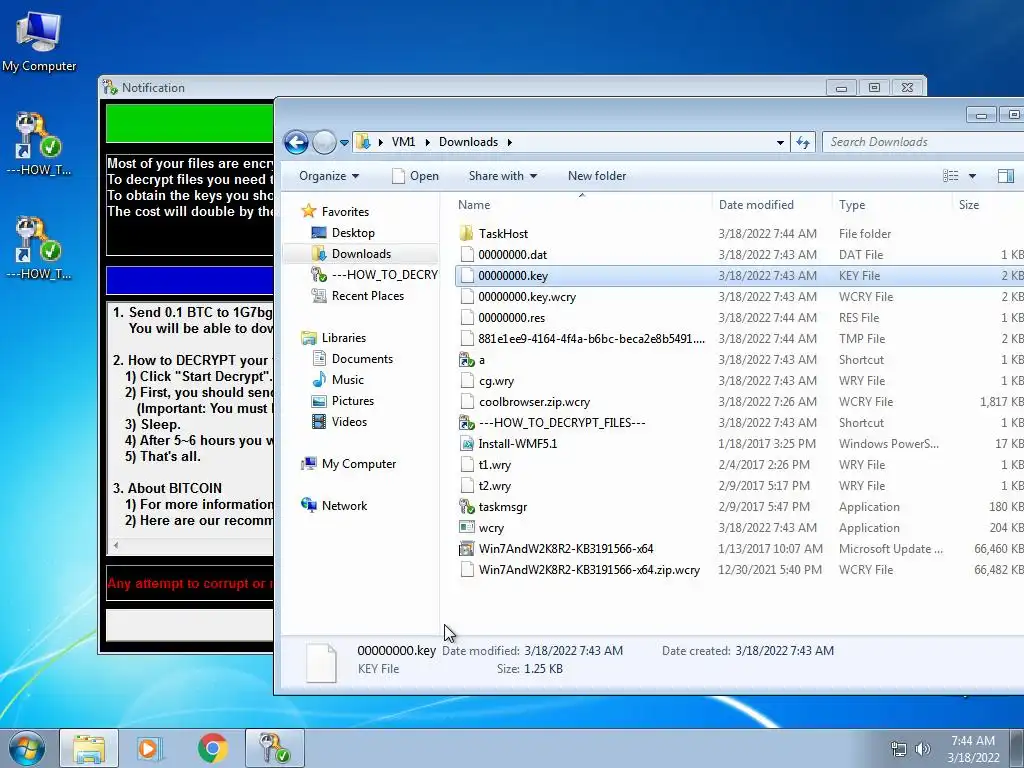Viewport: 1024px width, 768px height.
Task: Expand arrow after VM1 breadcrumb
Action: (x=427, y=142)
